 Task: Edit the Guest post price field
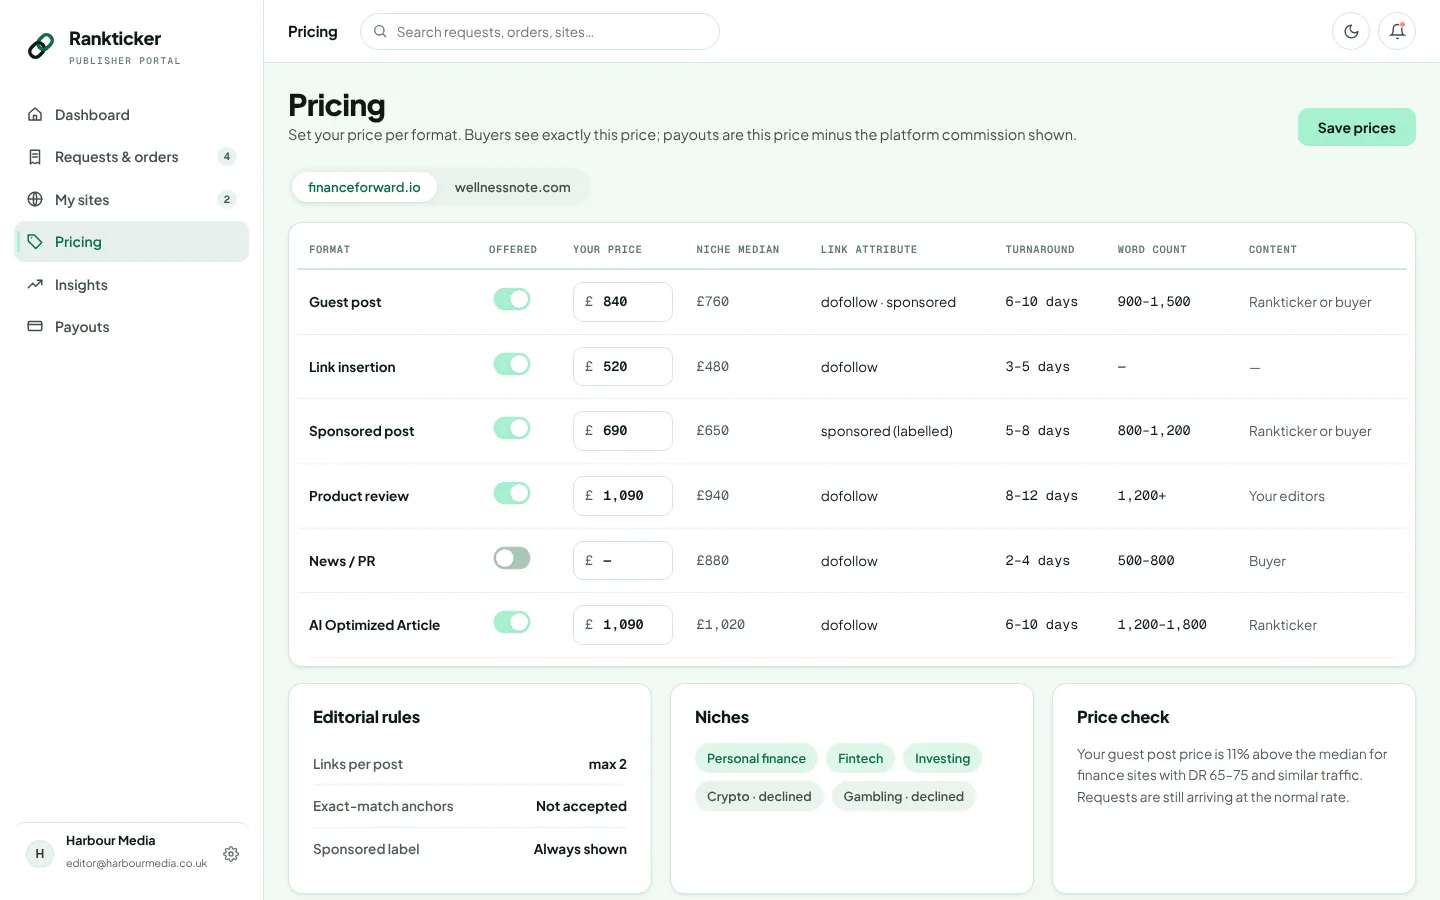(623, 302)
